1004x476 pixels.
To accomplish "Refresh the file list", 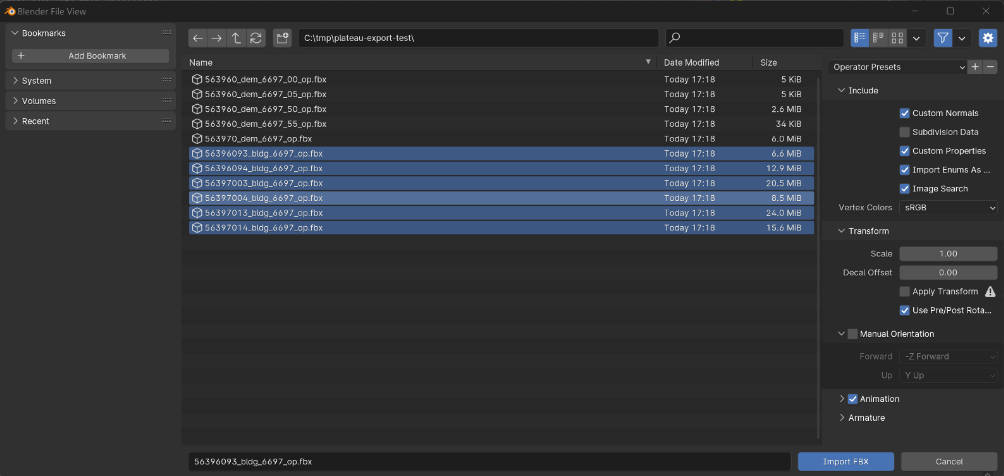I will point(255,38).
